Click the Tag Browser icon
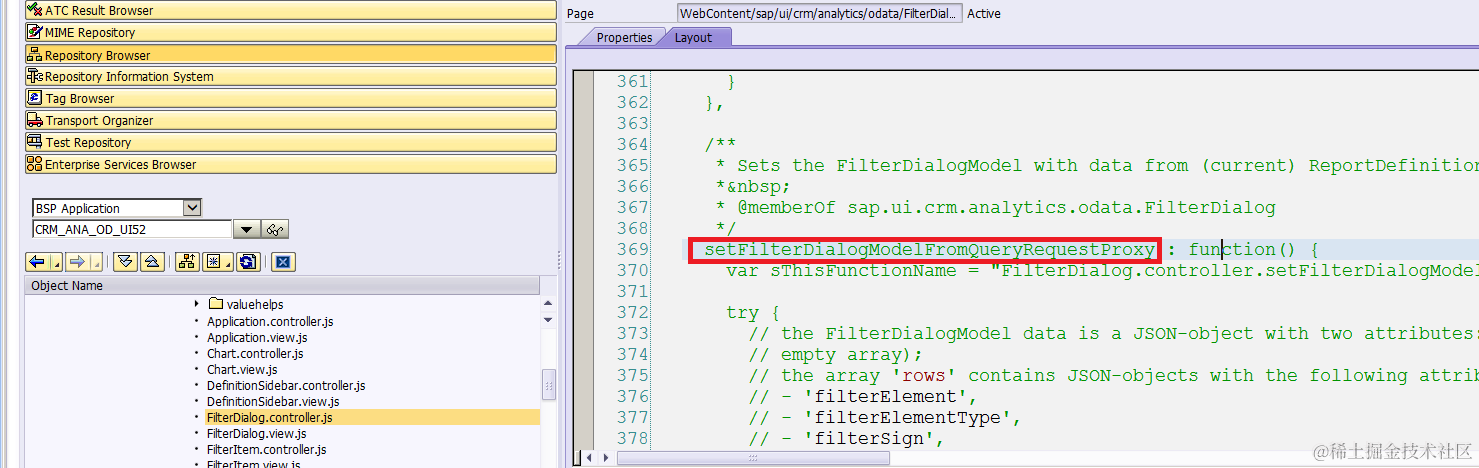The image size is (1479, 468). pyautogui.click(x=35, y=99)
